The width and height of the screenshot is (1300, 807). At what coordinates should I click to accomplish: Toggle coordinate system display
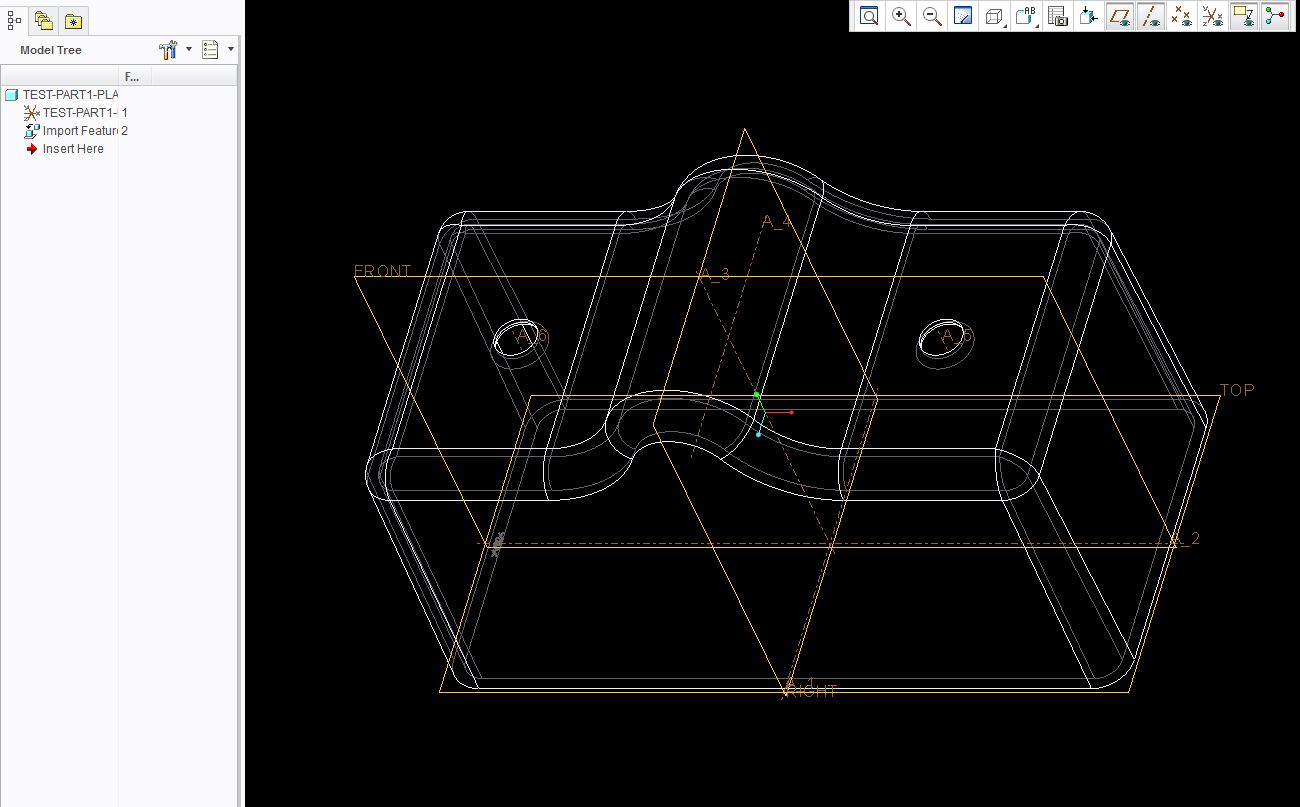(1212, 16)
